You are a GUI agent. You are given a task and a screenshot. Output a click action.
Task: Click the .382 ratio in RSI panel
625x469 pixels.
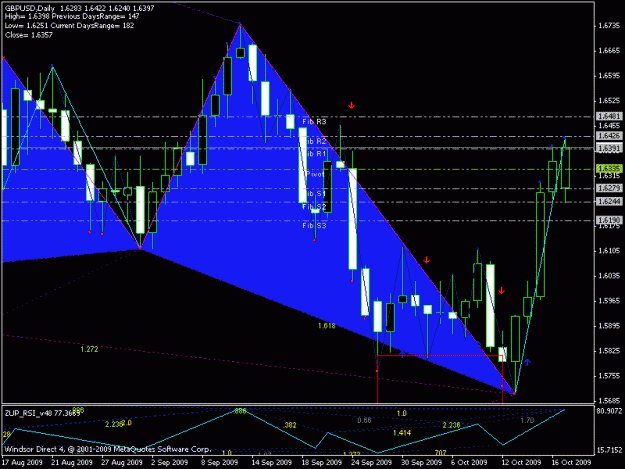pyautogui.click(x=290, y=425)
